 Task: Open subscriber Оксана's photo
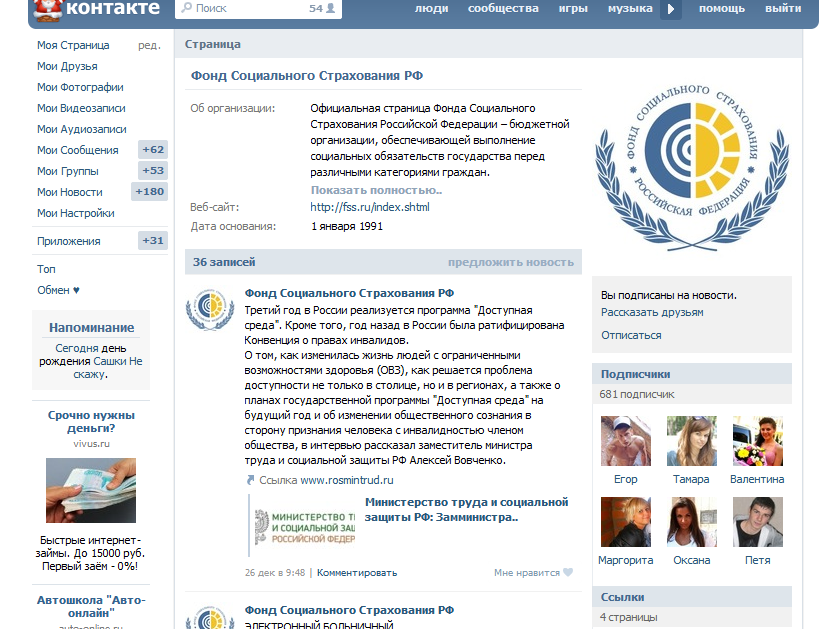click(x=692, y=522)
